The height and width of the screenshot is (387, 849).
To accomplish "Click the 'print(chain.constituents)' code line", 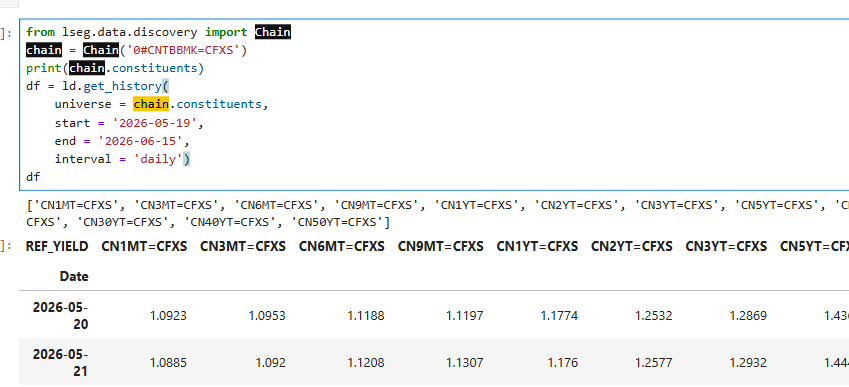I will tap(115, 68).
